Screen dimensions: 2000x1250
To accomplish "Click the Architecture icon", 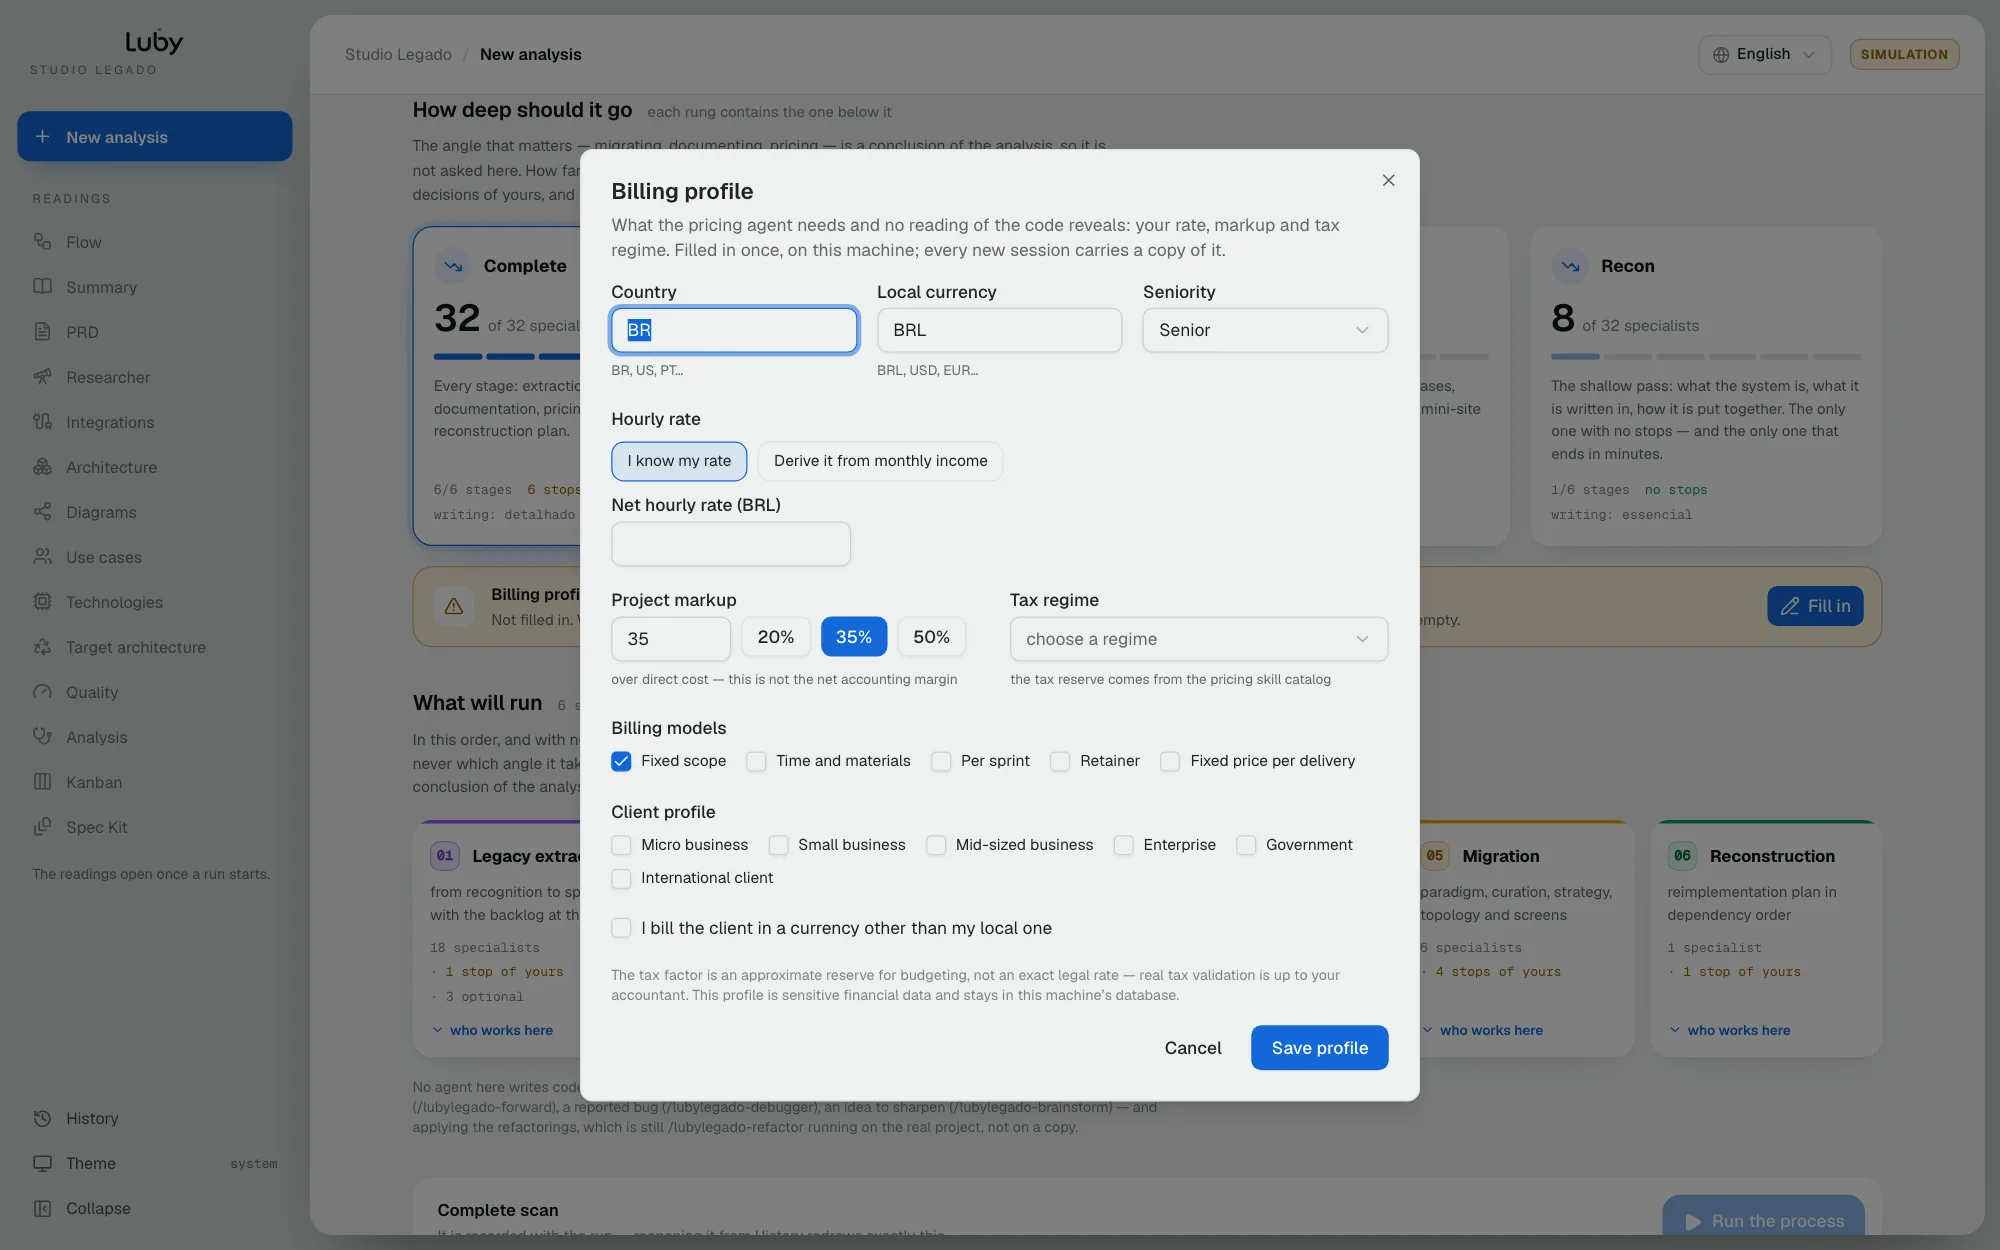I will pyautogui.click(x=42, y=467).
